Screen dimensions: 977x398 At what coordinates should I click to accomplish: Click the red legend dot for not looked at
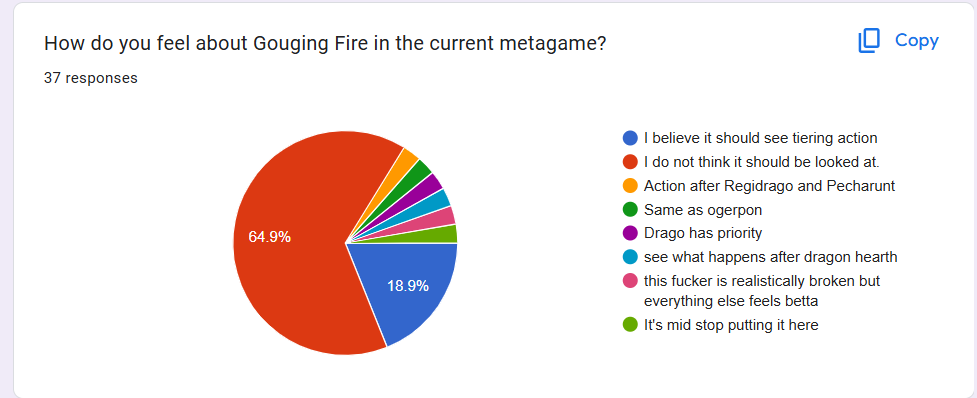pos(630,162)
